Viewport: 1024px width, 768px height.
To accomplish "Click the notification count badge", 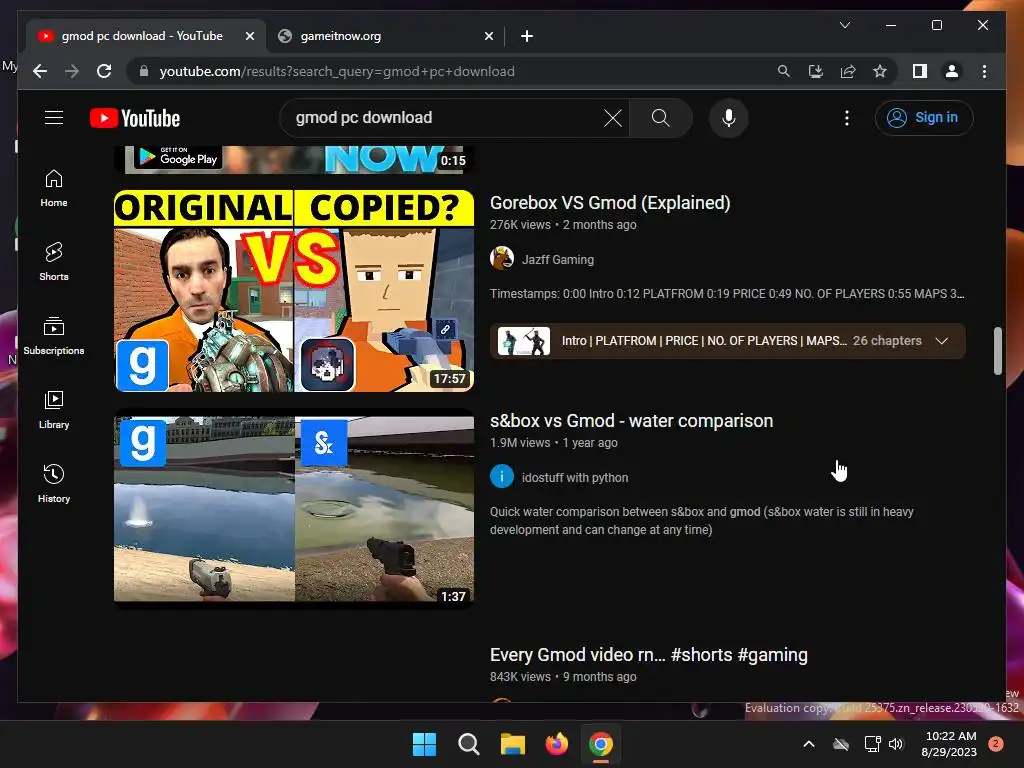I will 995,743.
